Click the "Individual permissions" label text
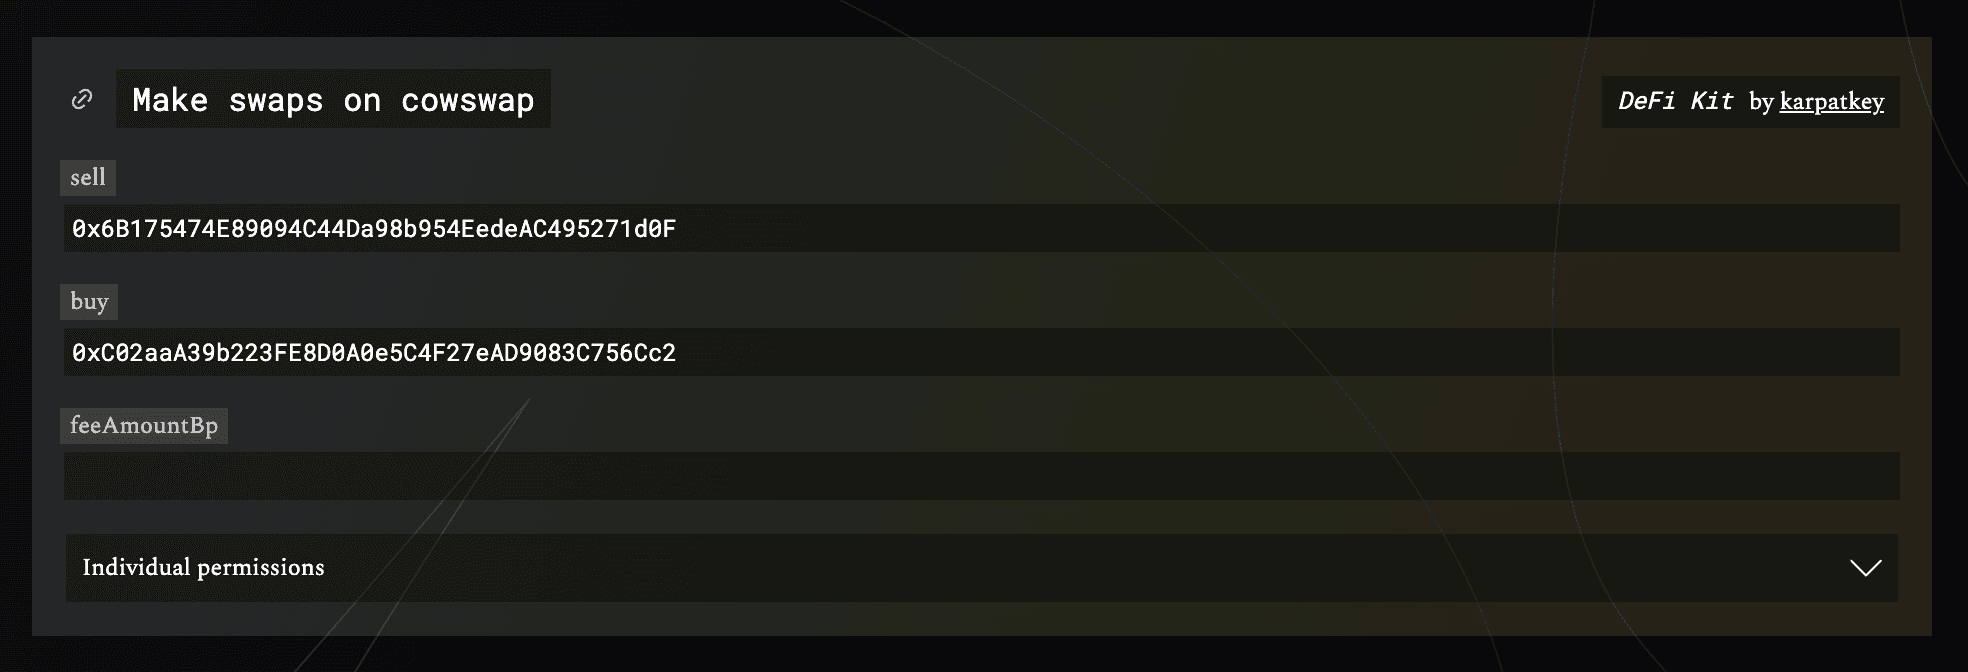Screen dimensions: 1968x672 click(203, 568)
